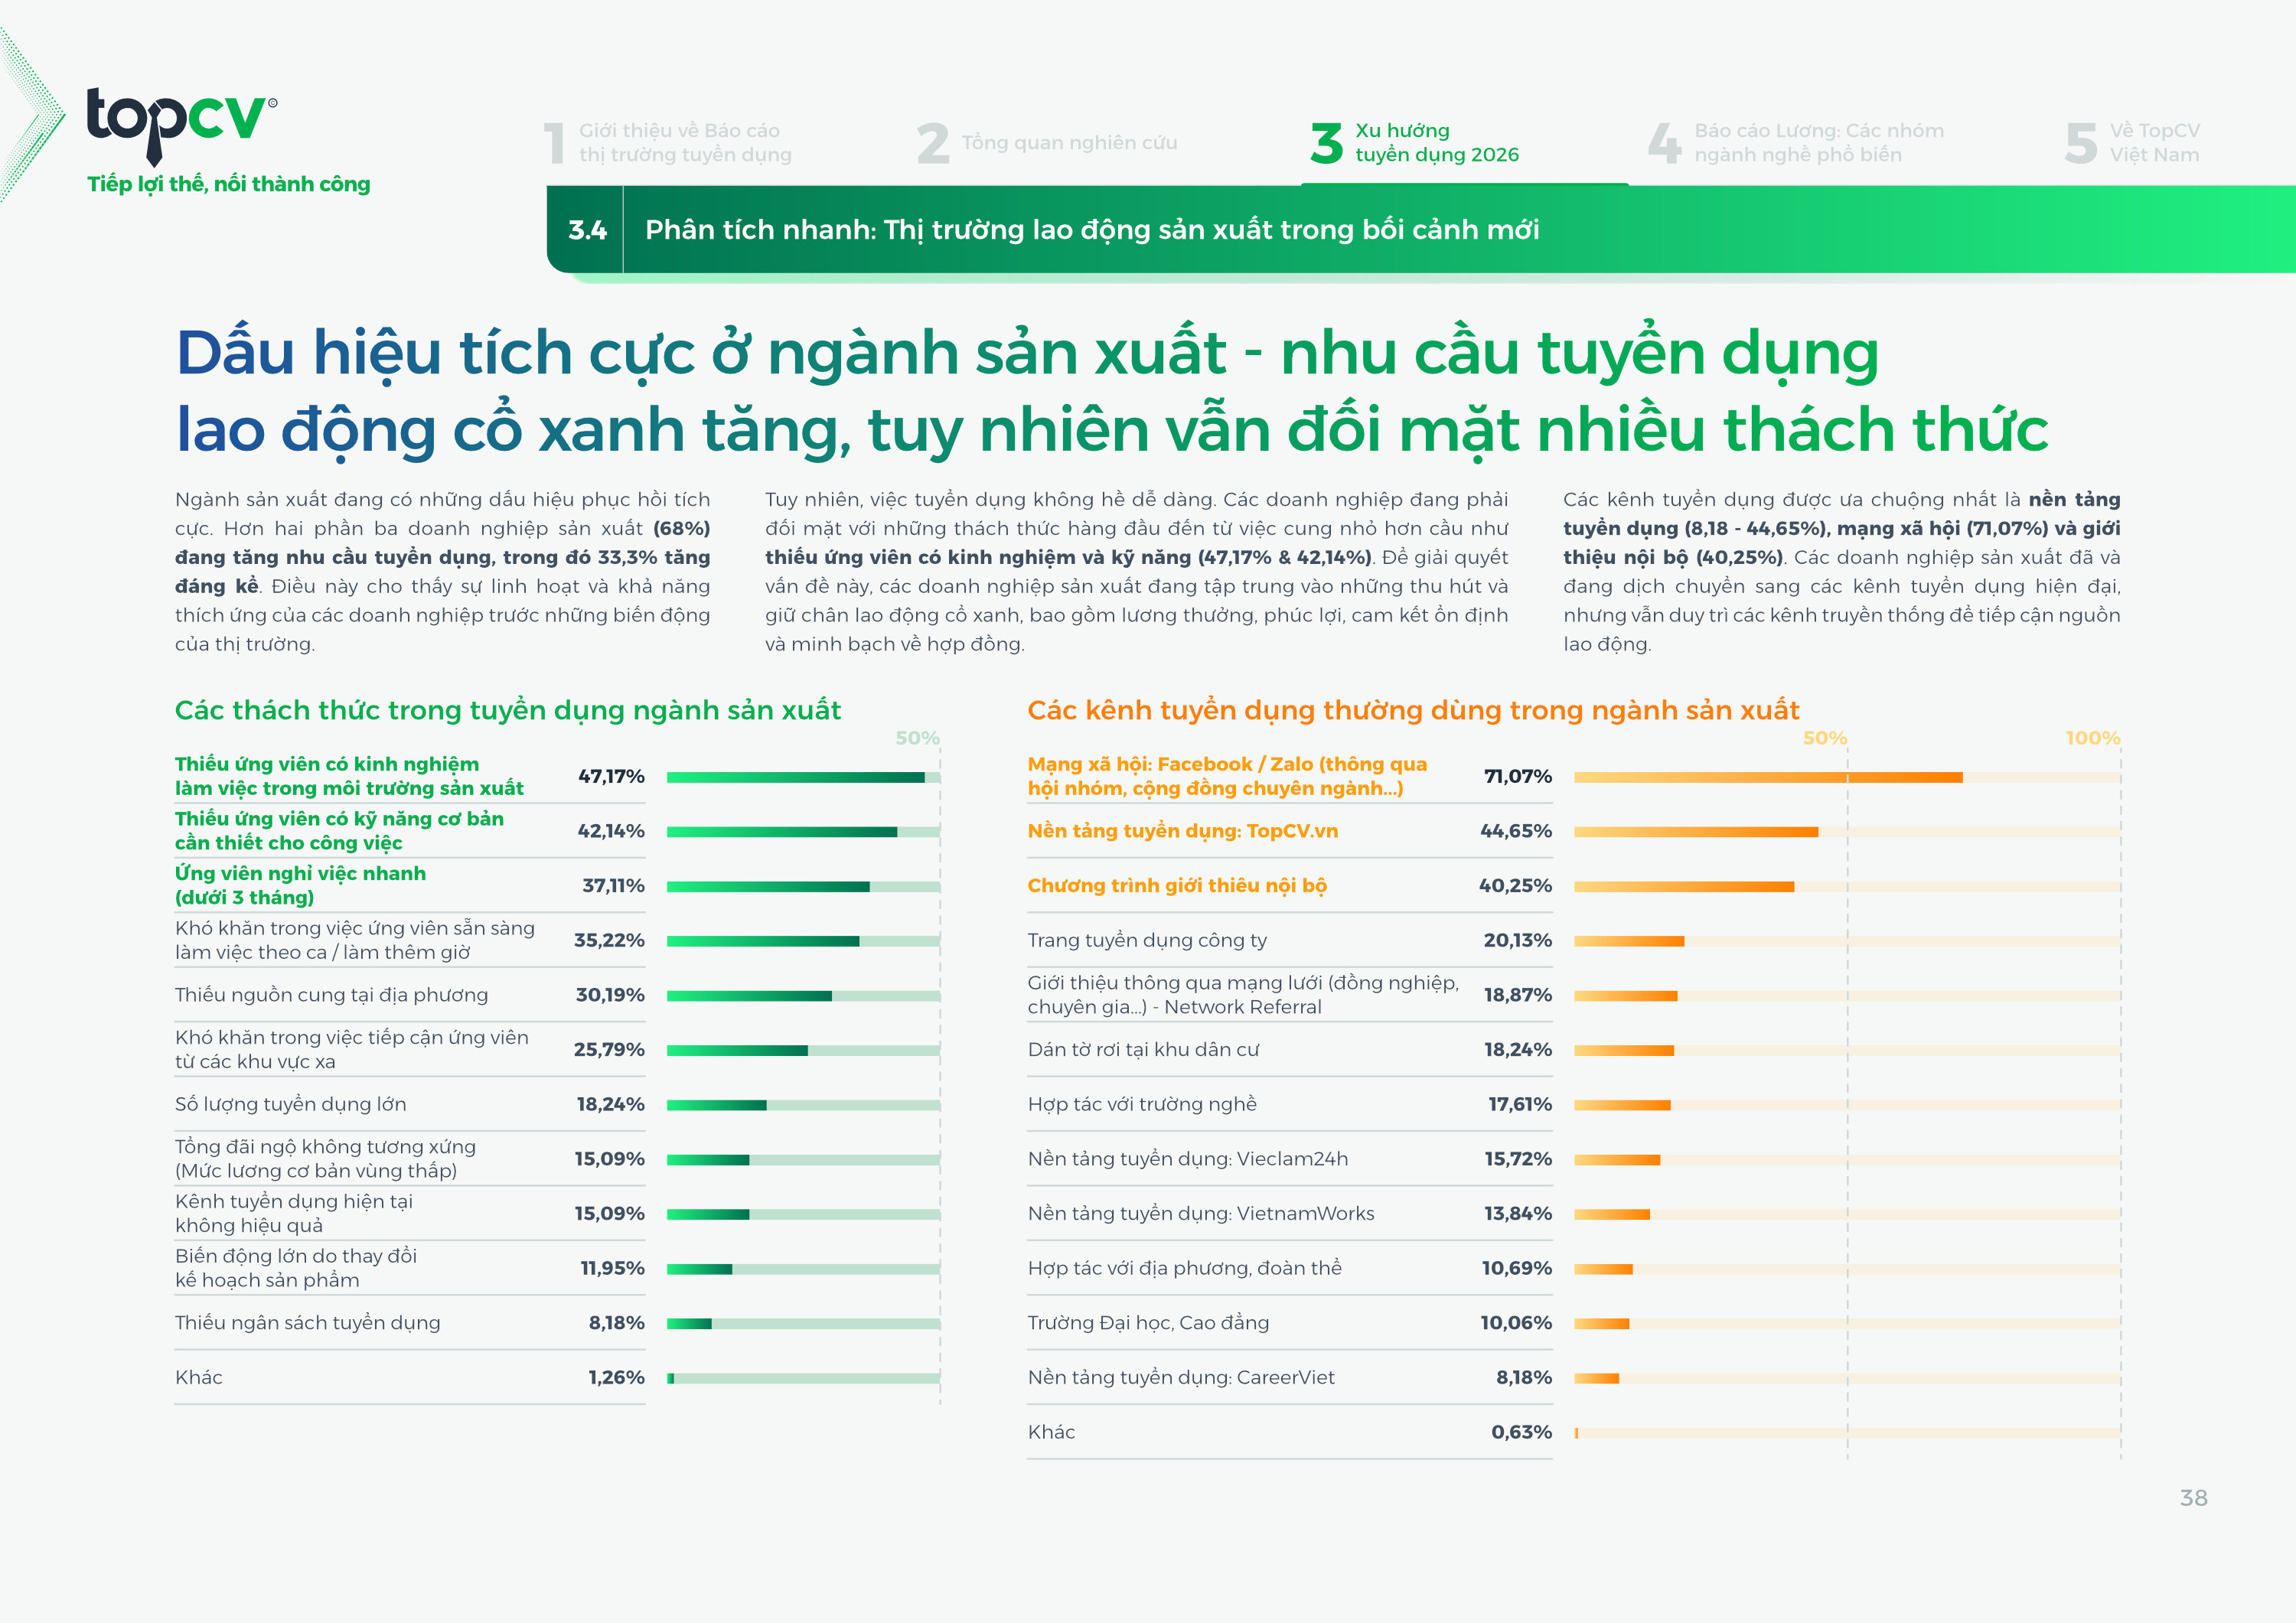Go to 'Về TopCV Việt Nam' tab
The width and height of the screenshot is (2296, 1623).
(x=2154, y=143)
